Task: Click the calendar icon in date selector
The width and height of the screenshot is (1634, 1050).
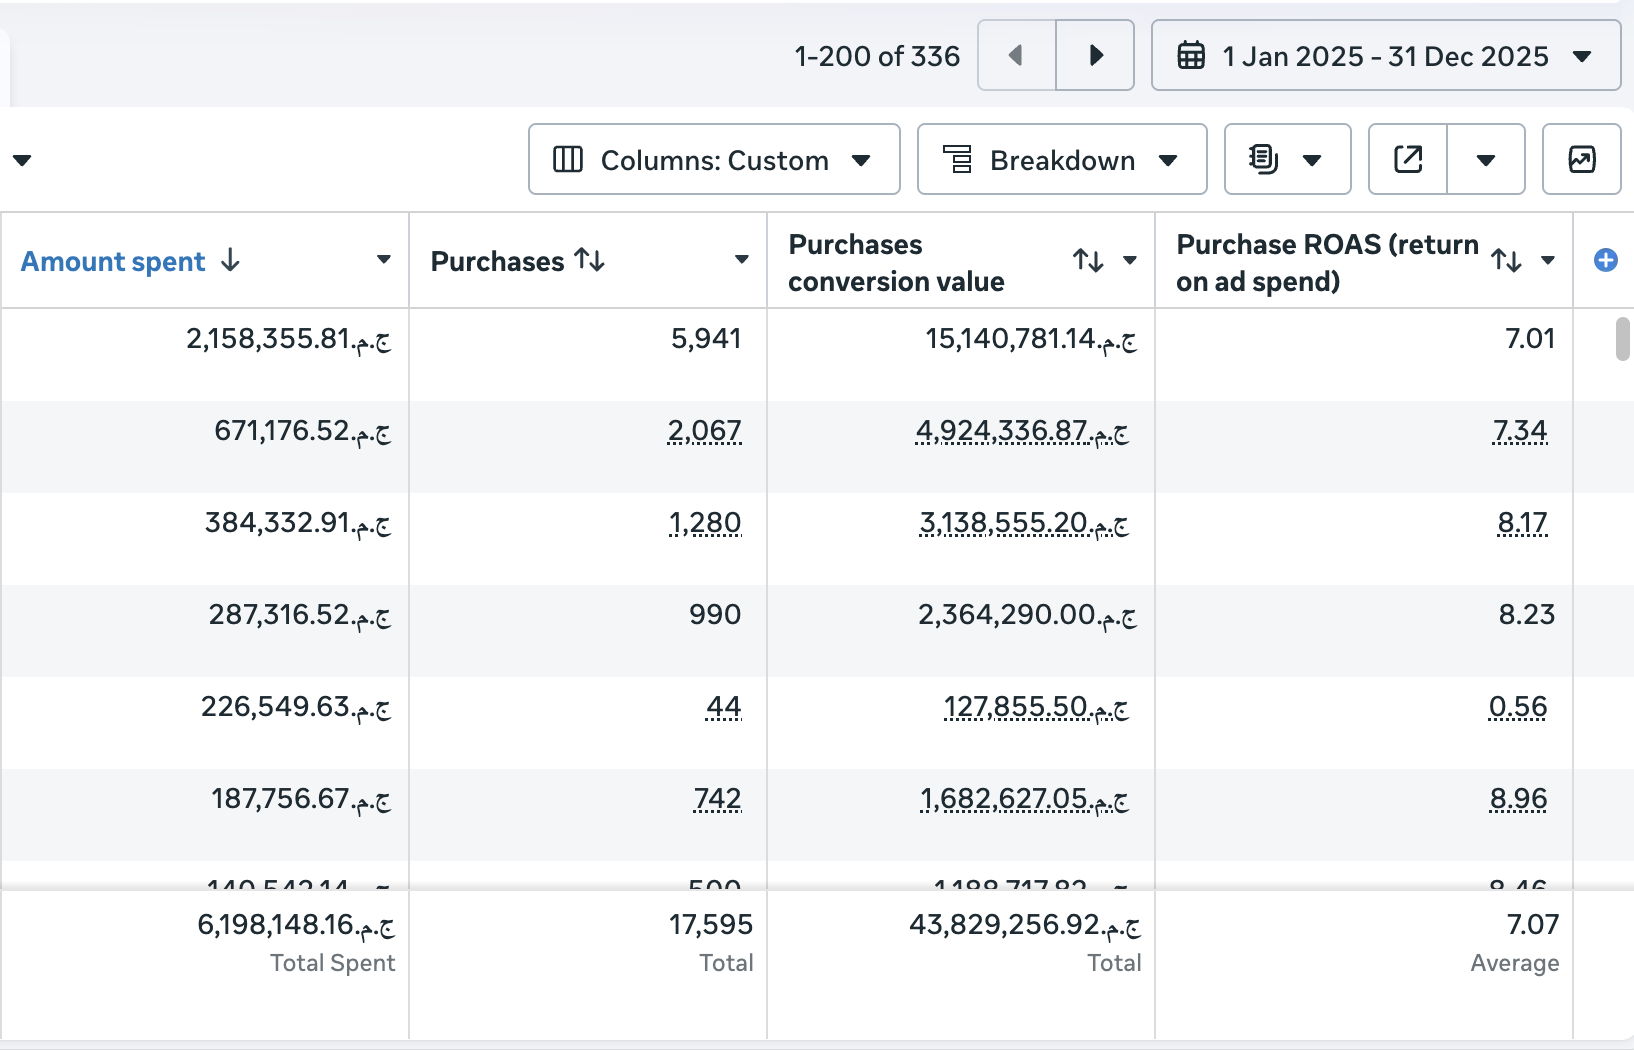Action: pos(1191,55)
